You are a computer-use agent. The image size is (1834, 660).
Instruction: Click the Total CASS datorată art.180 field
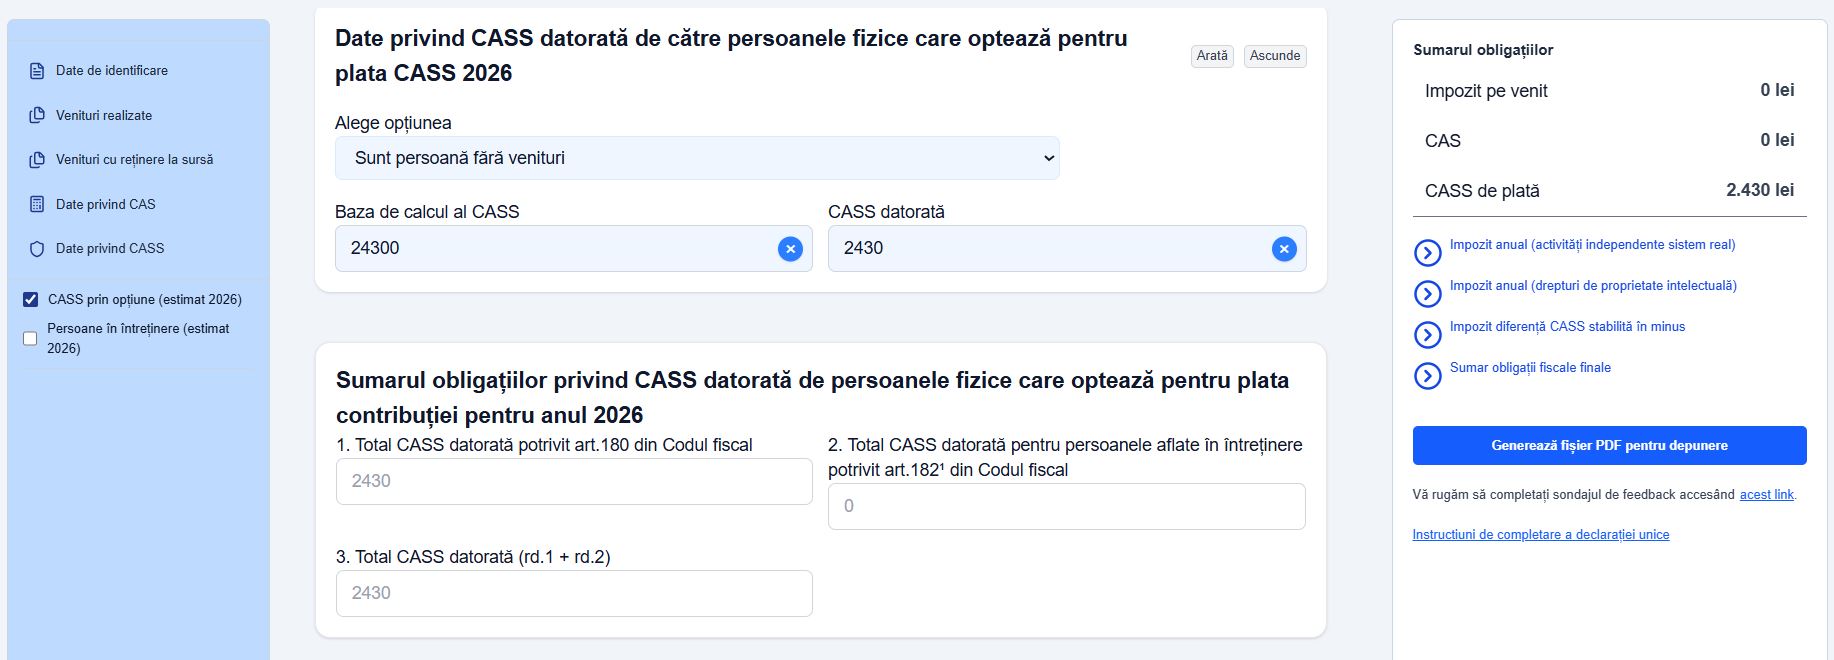click(574, 482)
